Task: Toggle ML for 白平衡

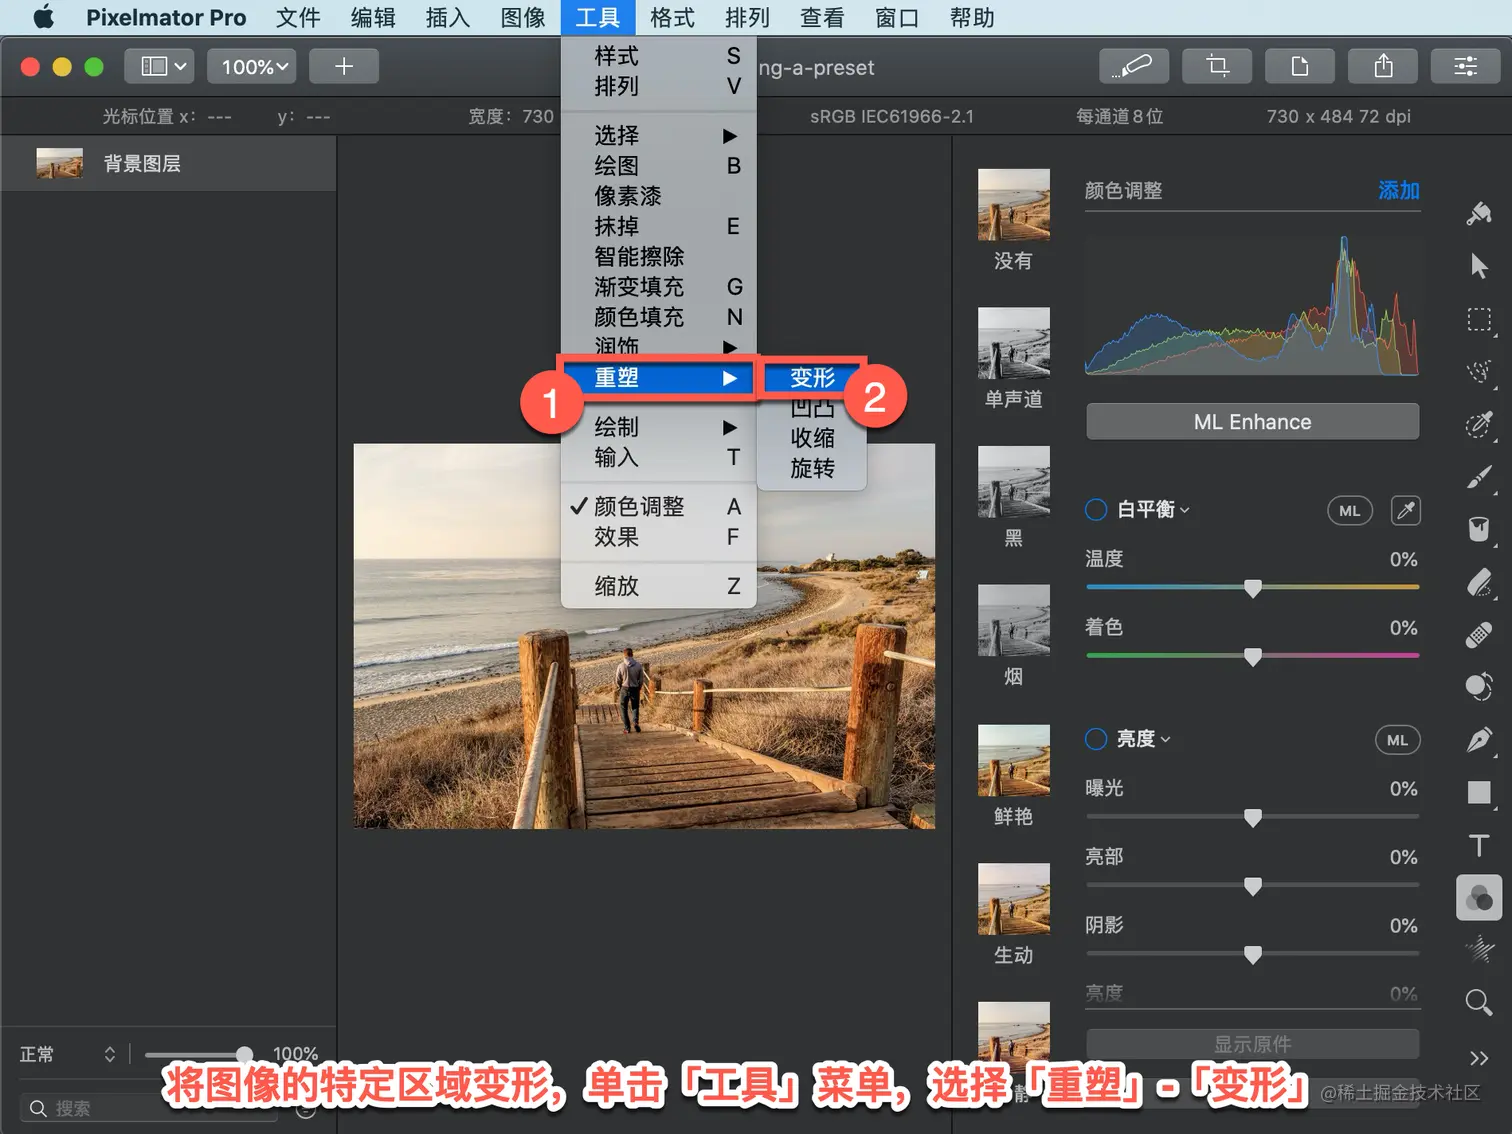Action: 1350,511
